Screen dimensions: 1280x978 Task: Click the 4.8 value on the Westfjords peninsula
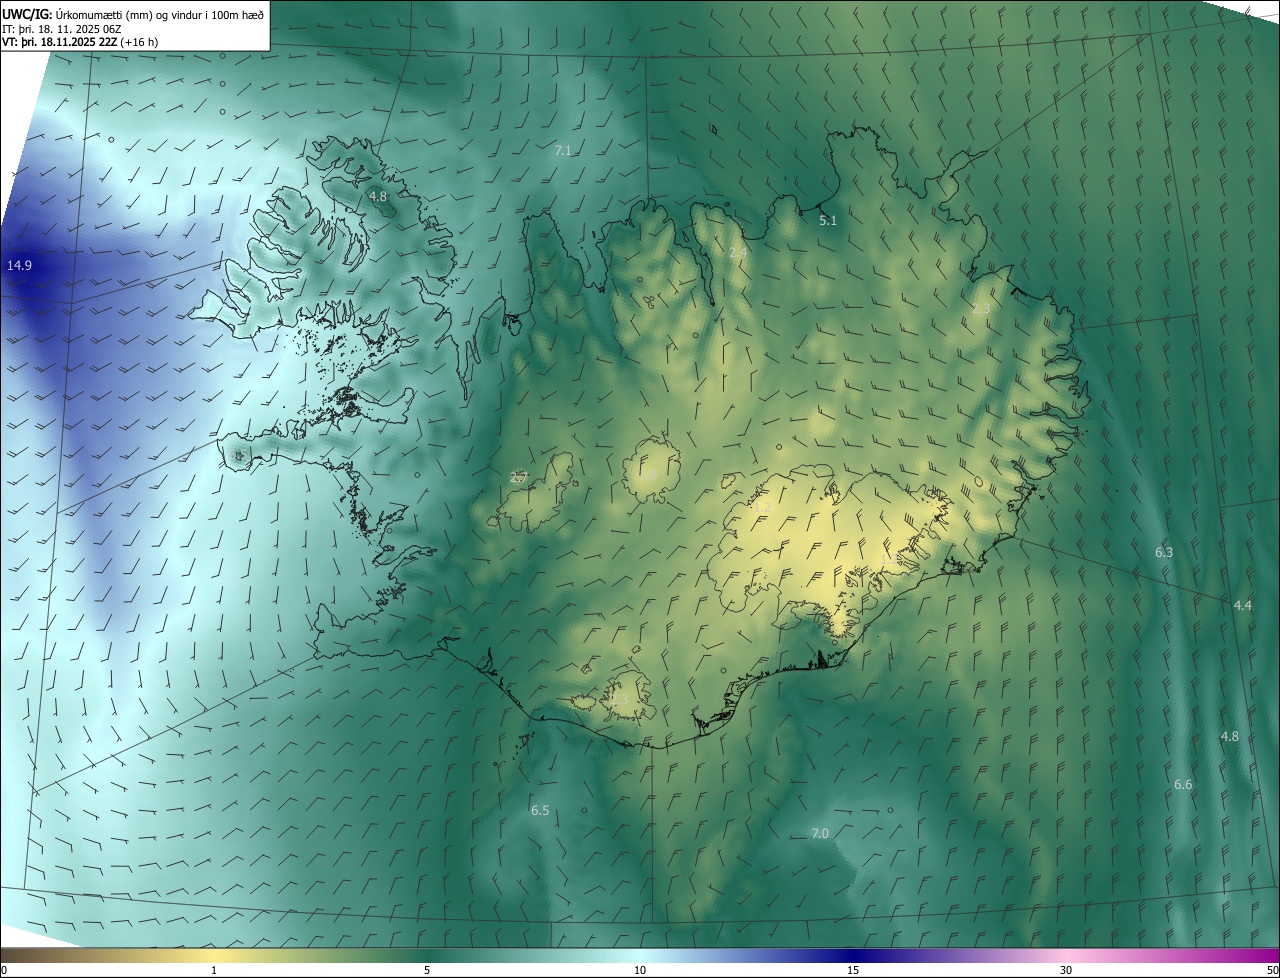[378, 196]
